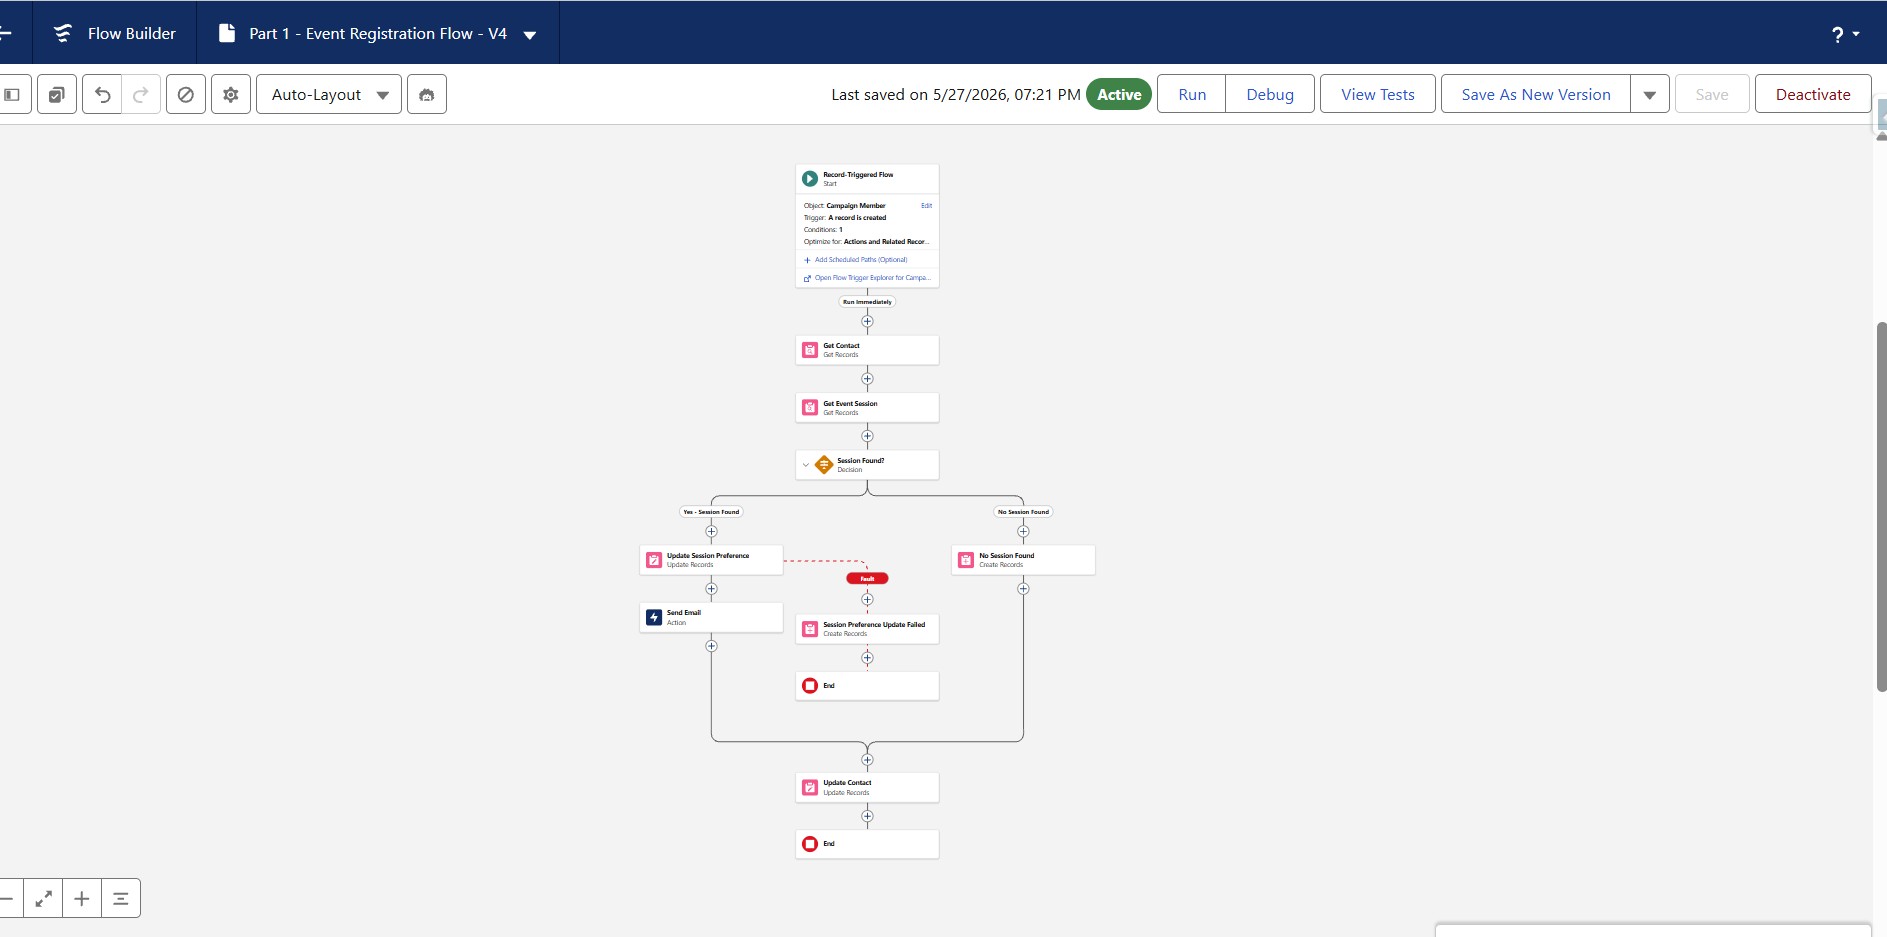Select the No Session Found path label

1023,512
